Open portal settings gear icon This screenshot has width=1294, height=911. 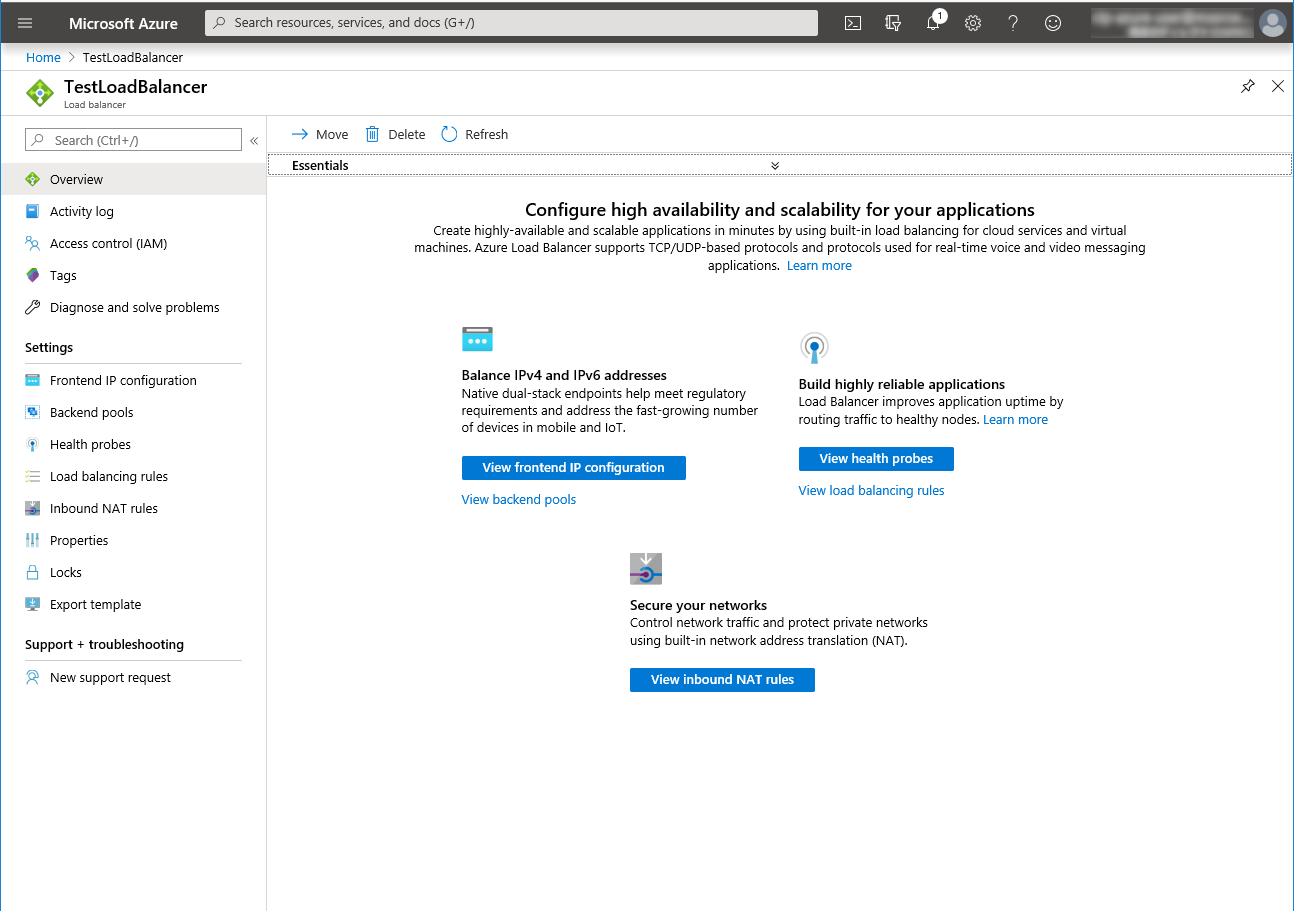[973, 23]
